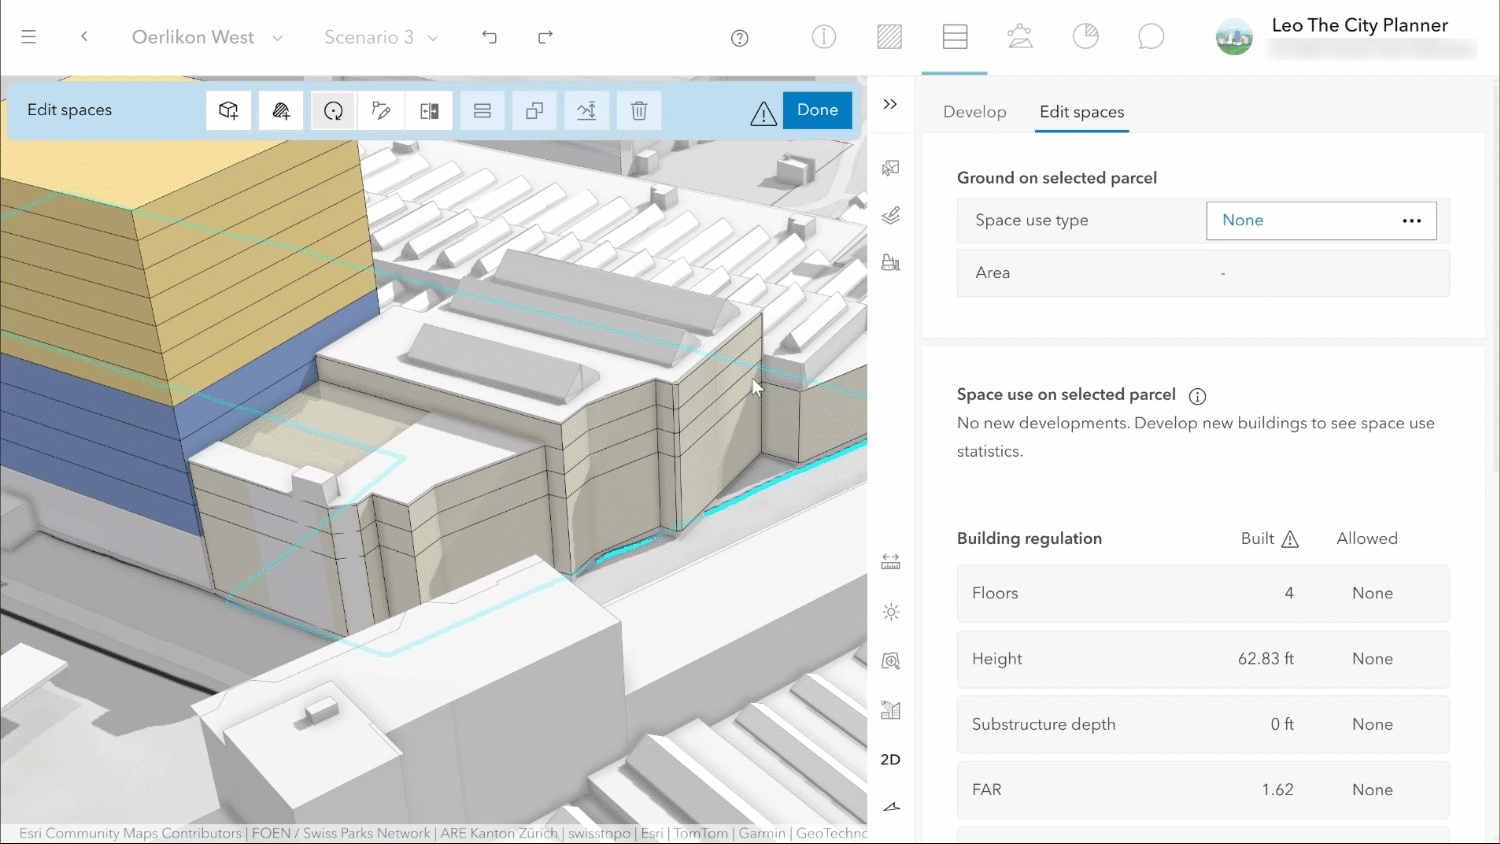Switch the map to 2D view
The width and height of the screenshot is (1500, 844).
(890, 759)
